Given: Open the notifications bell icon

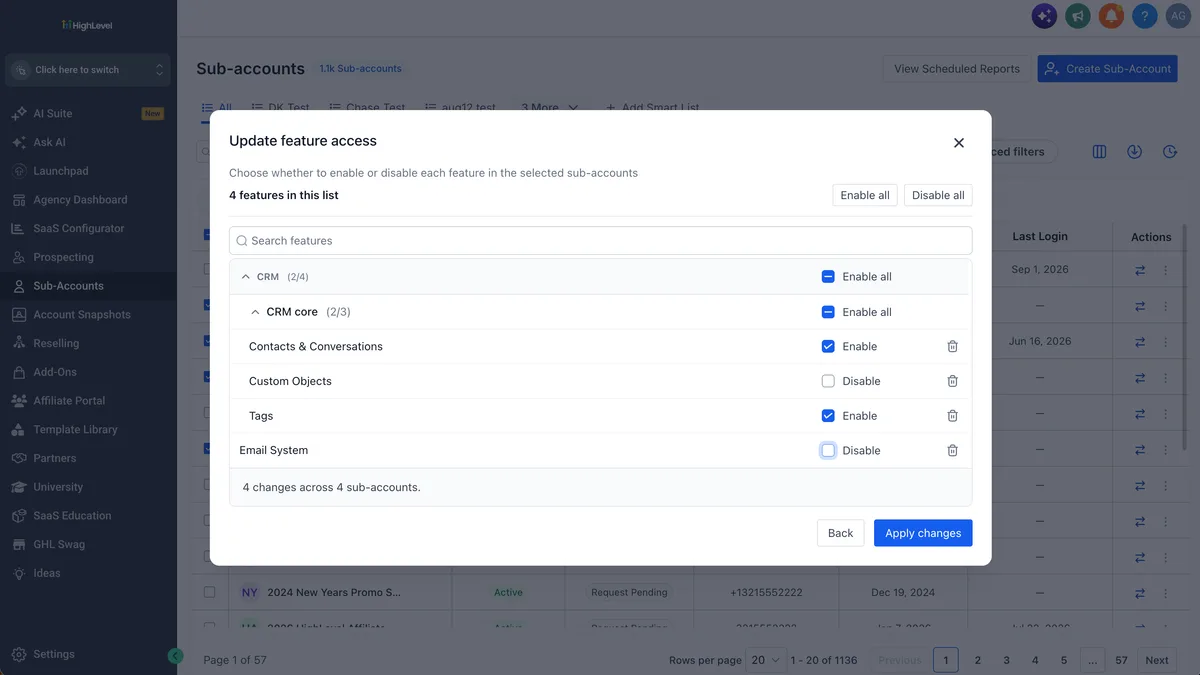Looking at the screenshot, I should 1111,16.
